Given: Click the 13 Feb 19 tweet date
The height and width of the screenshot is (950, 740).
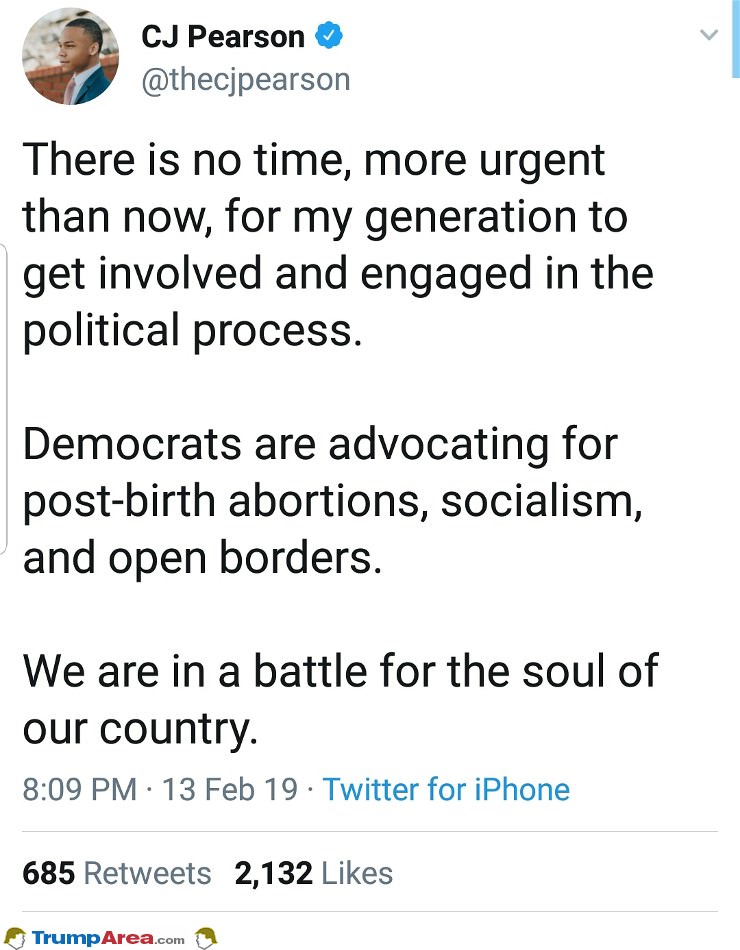Looking at the screenshot, I should tap(230, 789).
